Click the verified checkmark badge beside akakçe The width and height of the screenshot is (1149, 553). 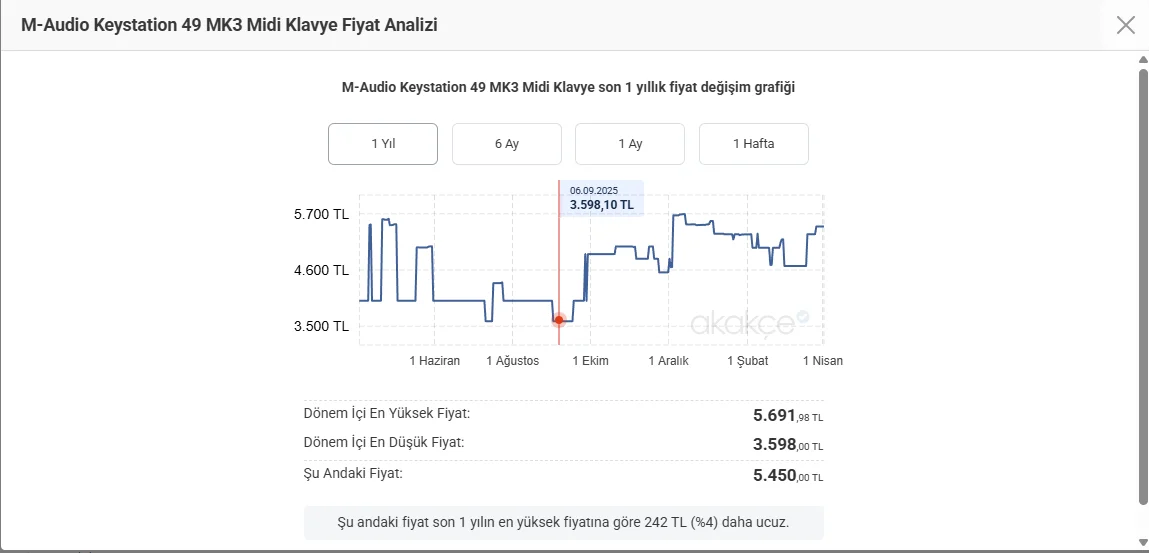[802, 317]
